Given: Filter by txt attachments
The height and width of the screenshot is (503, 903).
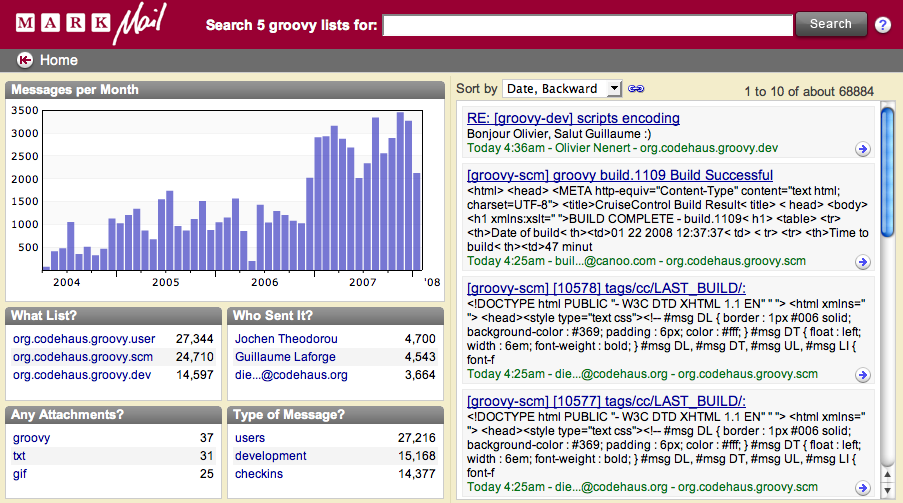Looking at the screenshot, I should pos(19,456).
